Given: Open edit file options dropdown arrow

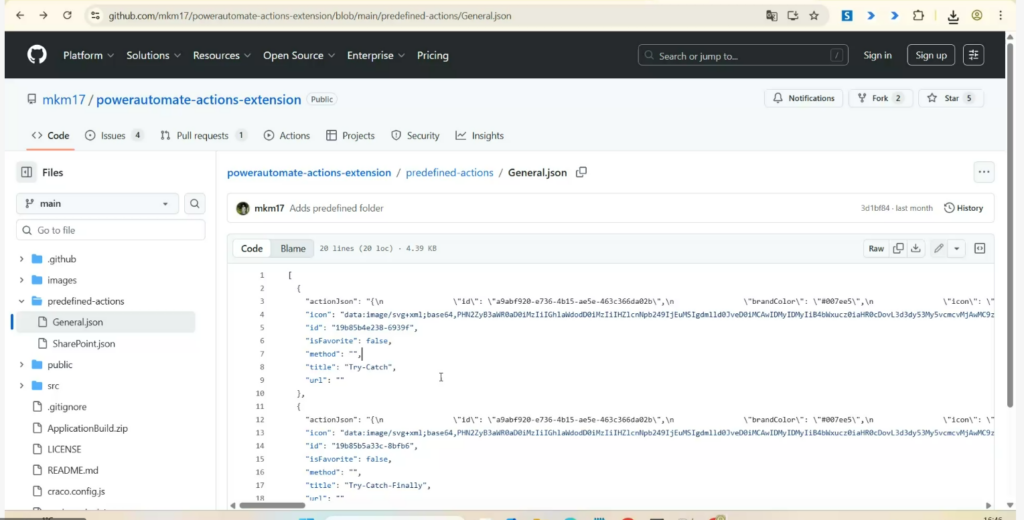Looking at the screenshot, I should tap(957, 248).
